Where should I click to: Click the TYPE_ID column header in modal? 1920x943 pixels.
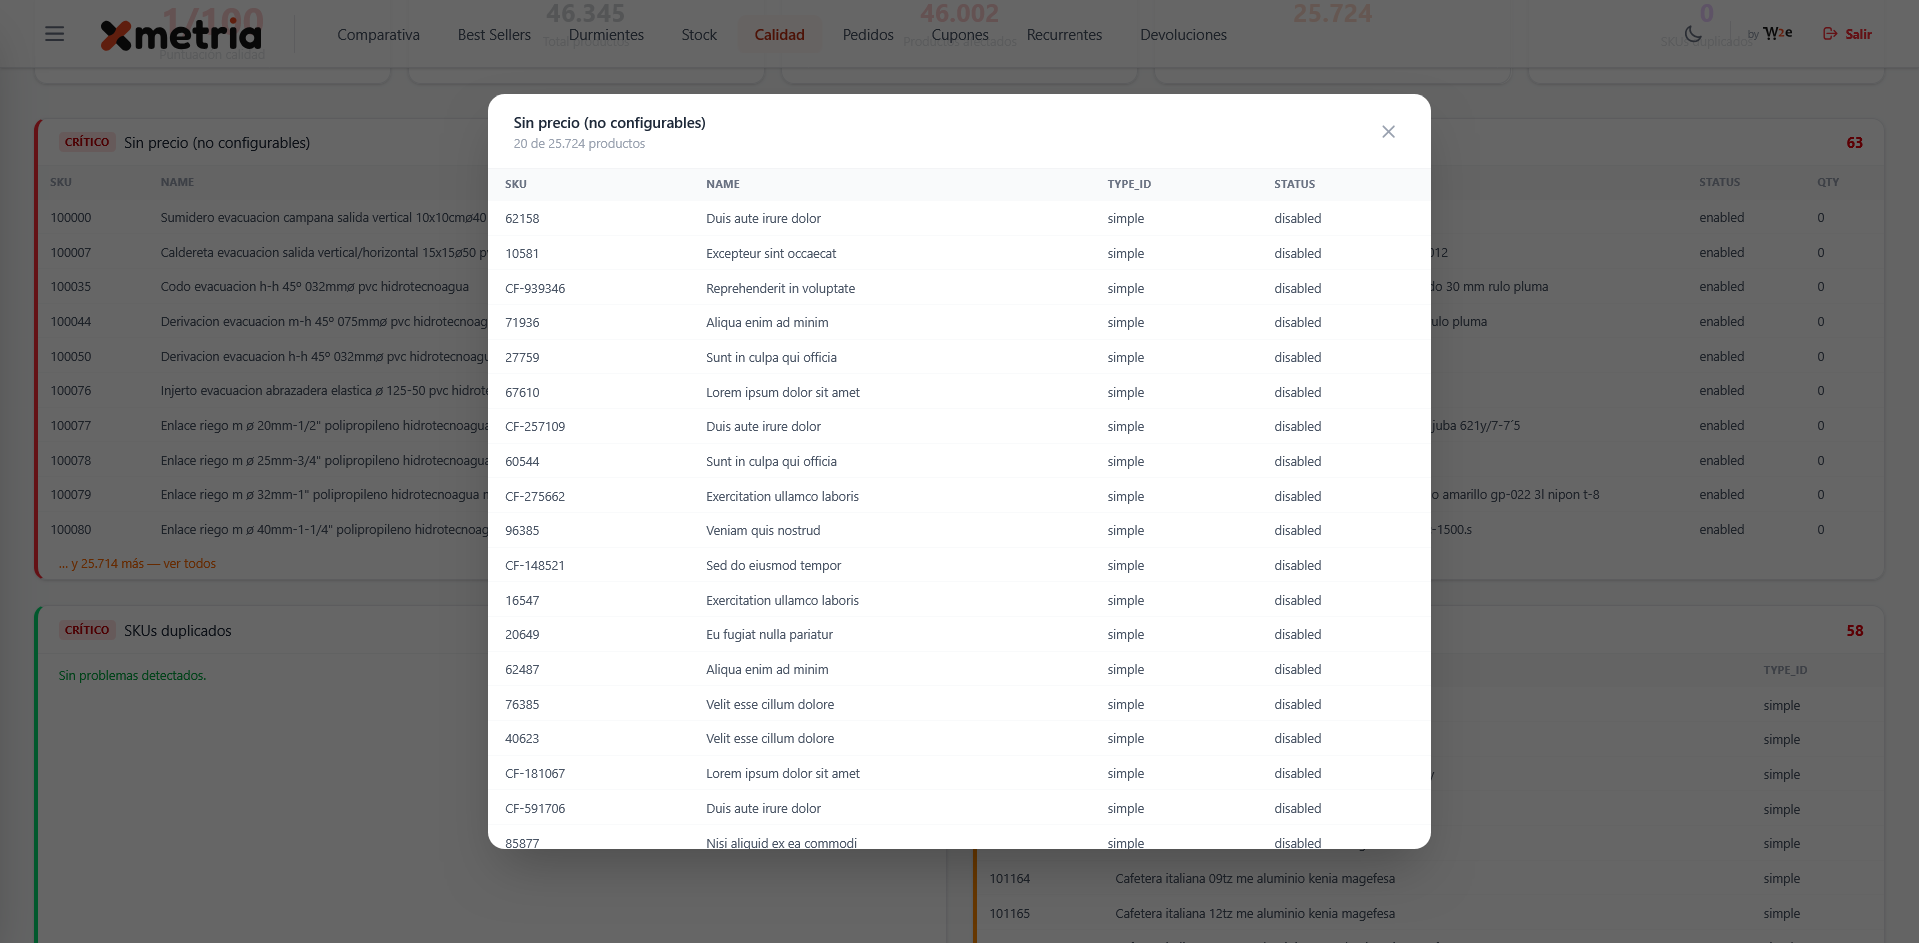(x=1129, y=184)
